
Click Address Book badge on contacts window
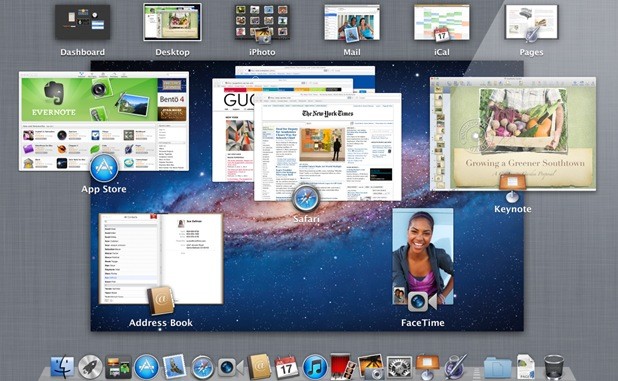160,301
